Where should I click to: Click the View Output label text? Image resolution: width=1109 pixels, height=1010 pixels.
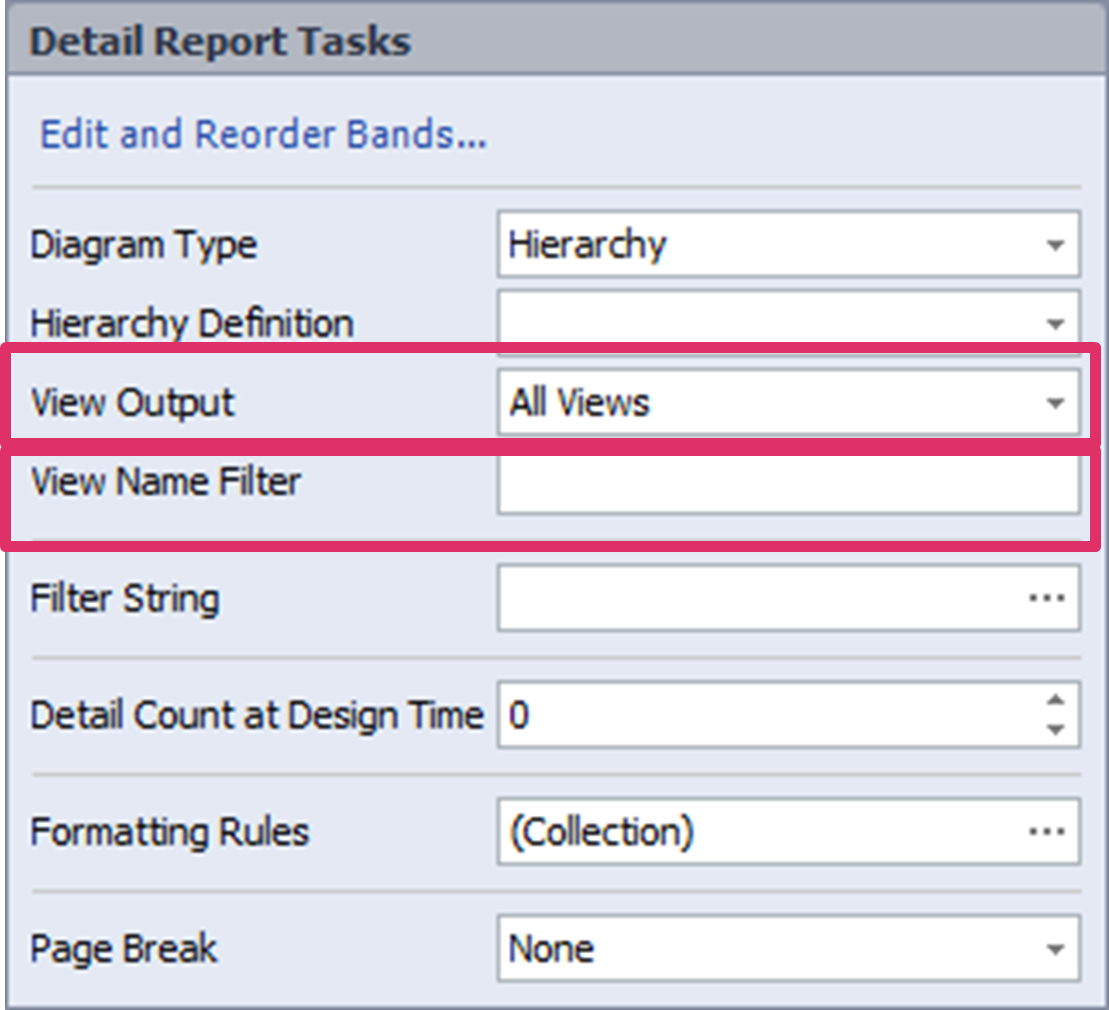click(133, 403)
